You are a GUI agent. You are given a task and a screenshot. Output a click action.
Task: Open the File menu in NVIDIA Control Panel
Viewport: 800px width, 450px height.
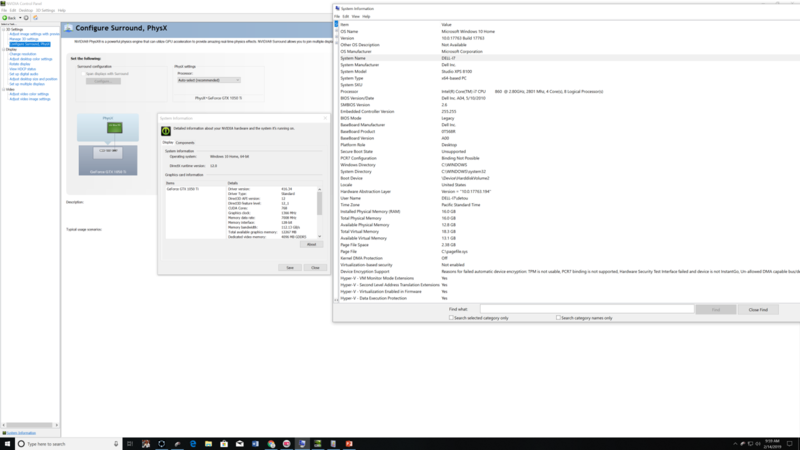(x=4, y=10)
